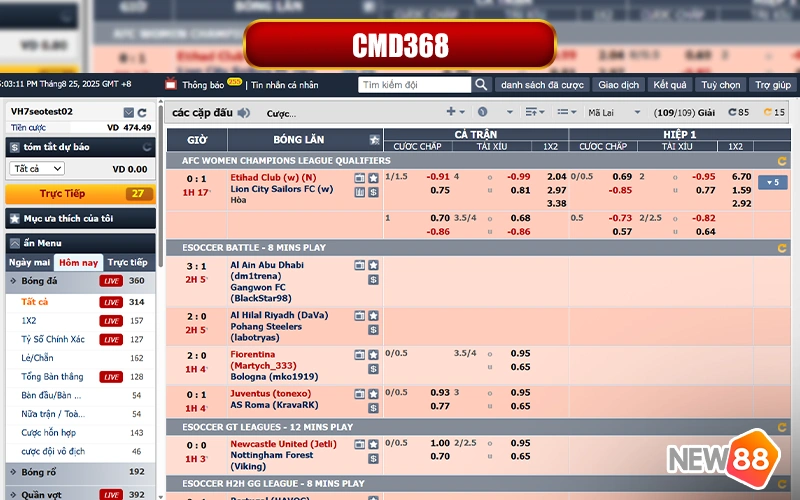Viewport: 800px width, 500px height.
Task: Switch to the Ngày mai tab
Action: pyautogui.click(x=30, y=263)
